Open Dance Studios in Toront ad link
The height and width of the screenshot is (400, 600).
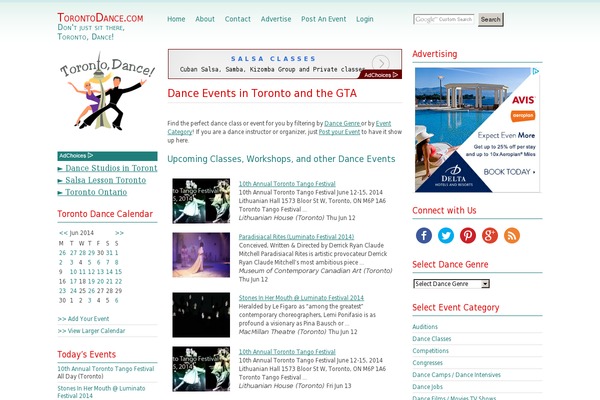[111, 168]
